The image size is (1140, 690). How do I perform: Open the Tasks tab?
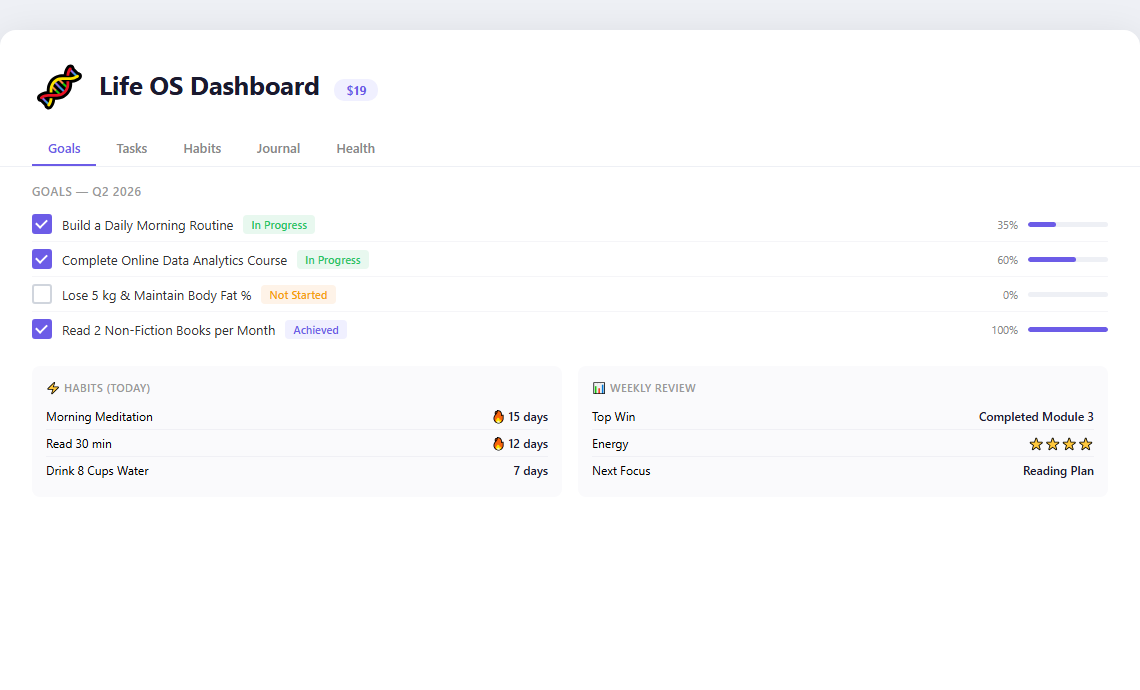click(x=132, y=148)
